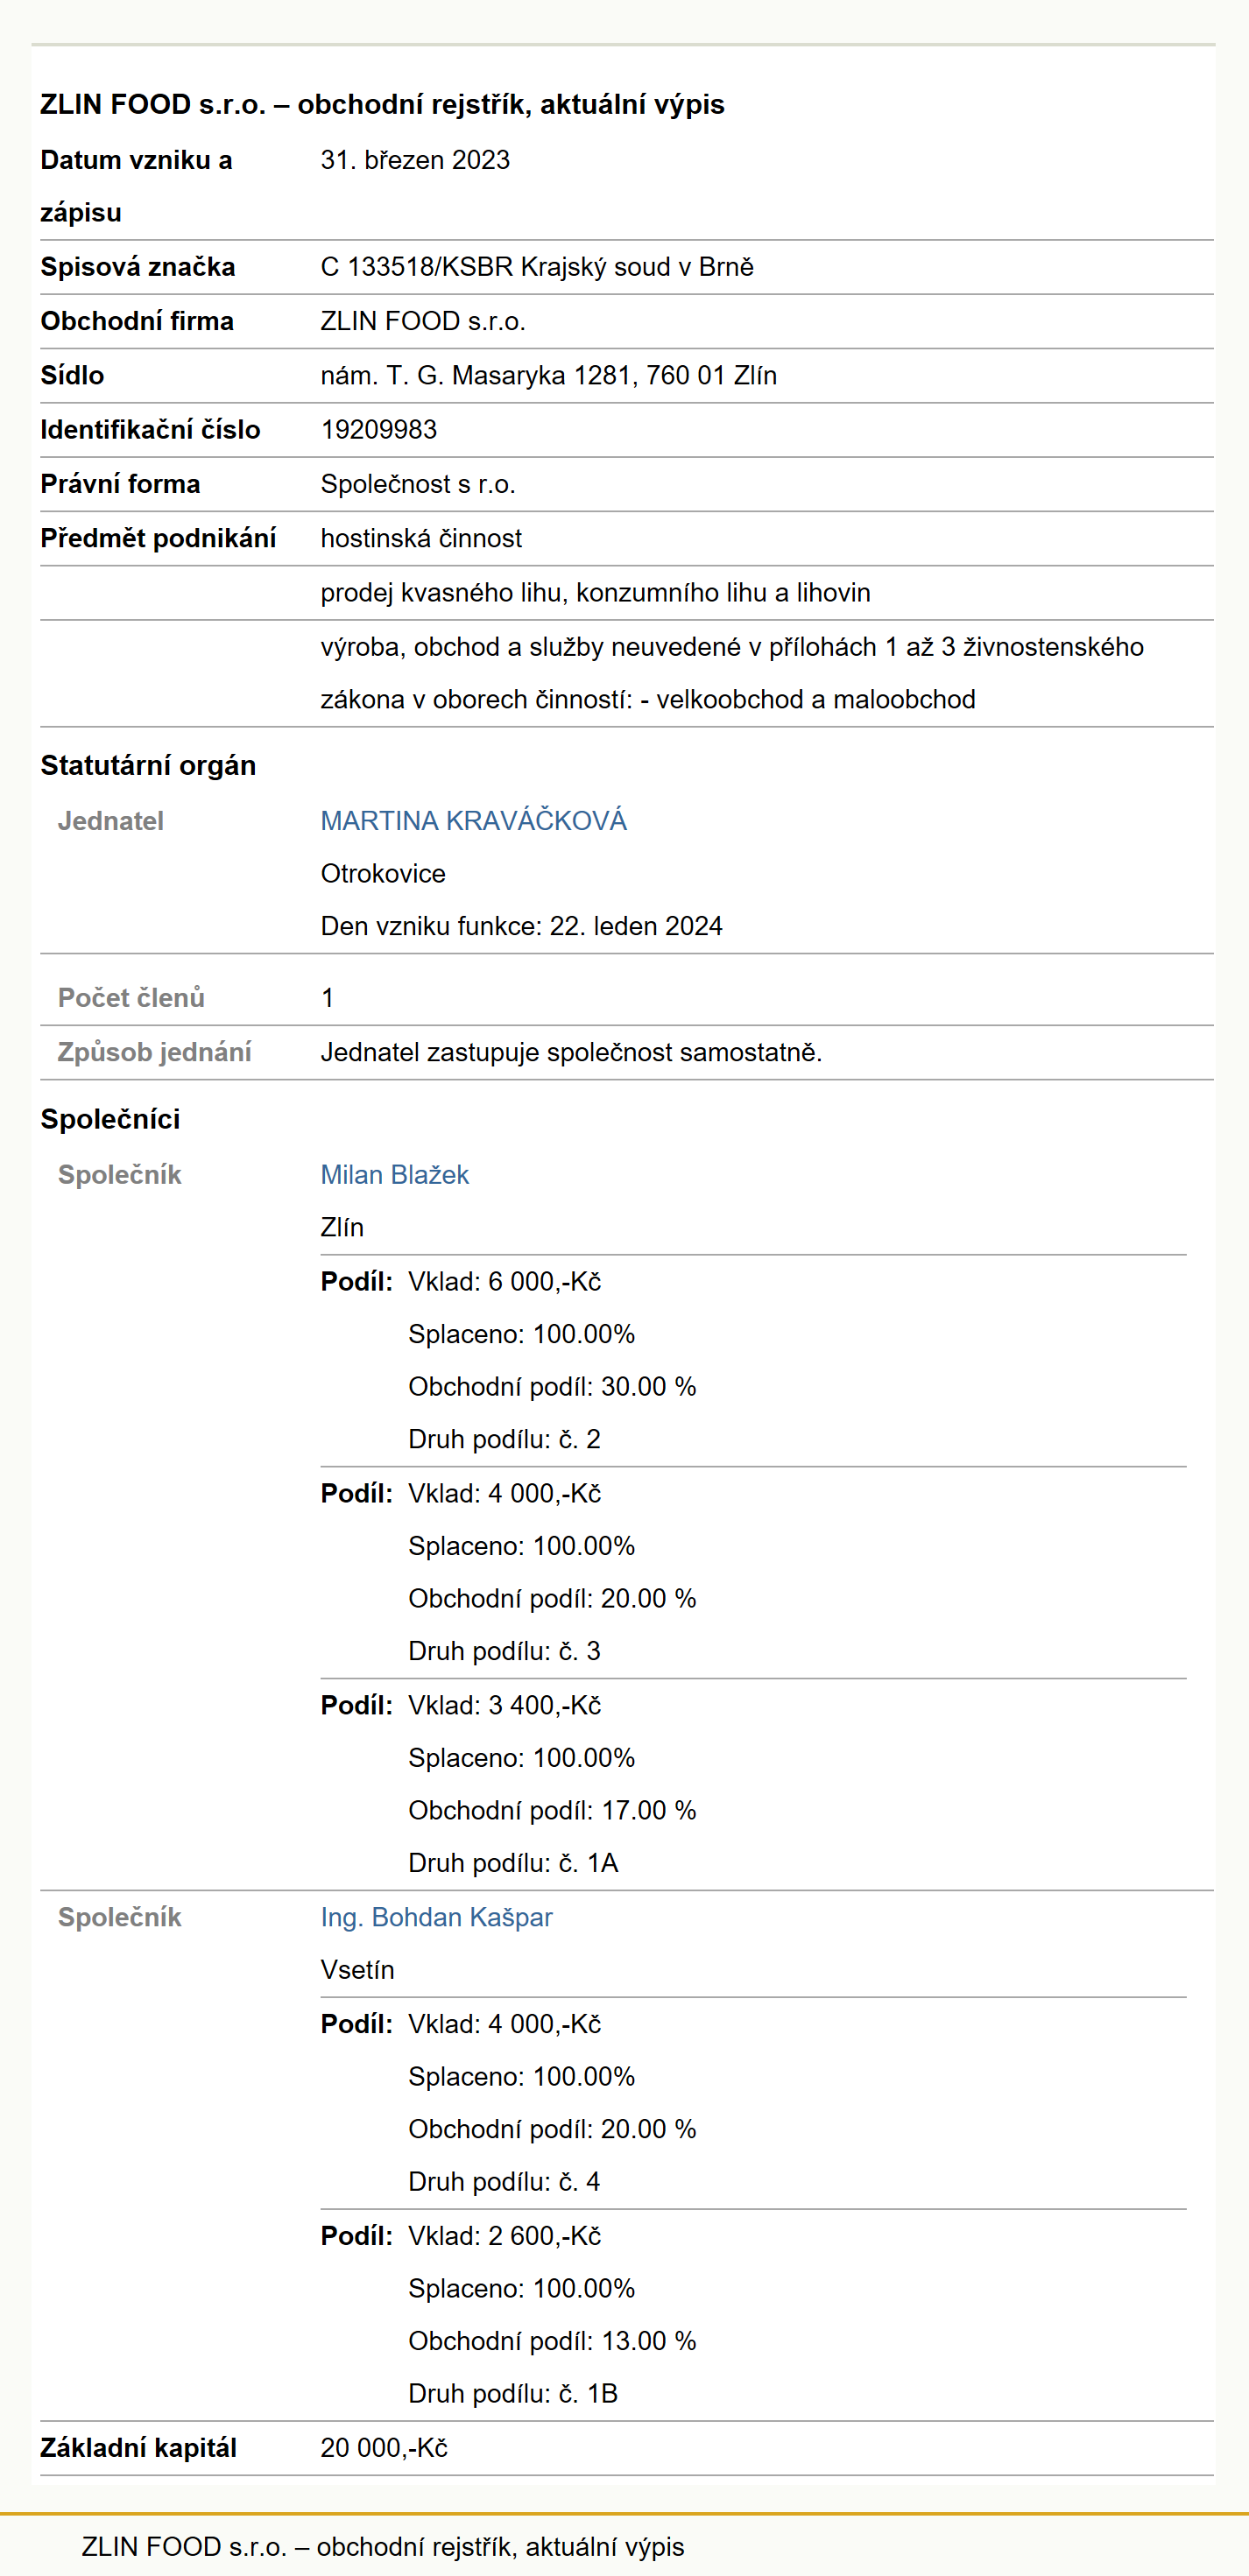Click the prodej kvasného lihu entry
Viewport: 1249px width, 2576px height.
(595, 593)
